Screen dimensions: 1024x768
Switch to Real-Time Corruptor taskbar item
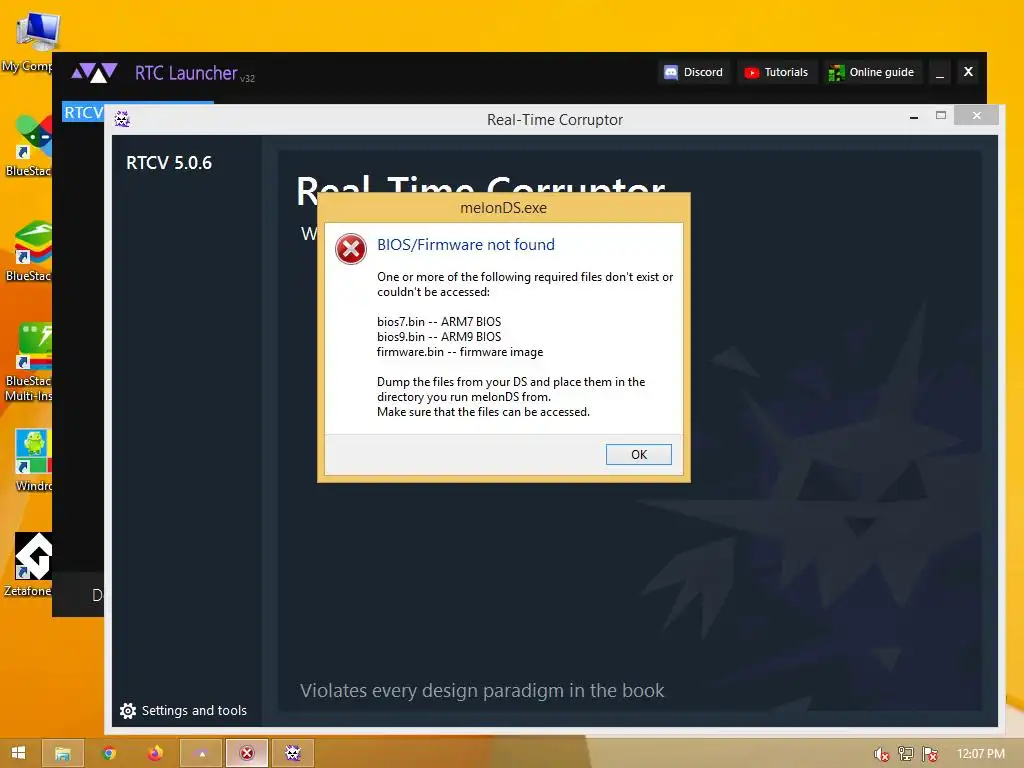293,754
